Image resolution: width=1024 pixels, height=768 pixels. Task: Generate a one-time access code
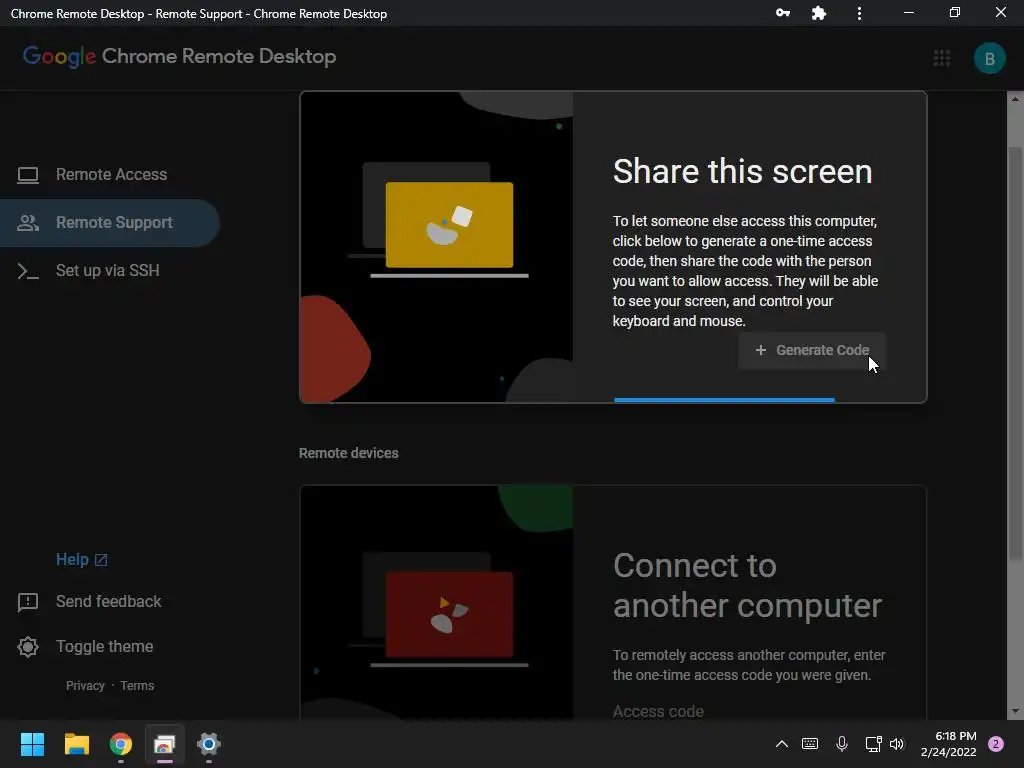pyautogui.click(x=812, y=351)
